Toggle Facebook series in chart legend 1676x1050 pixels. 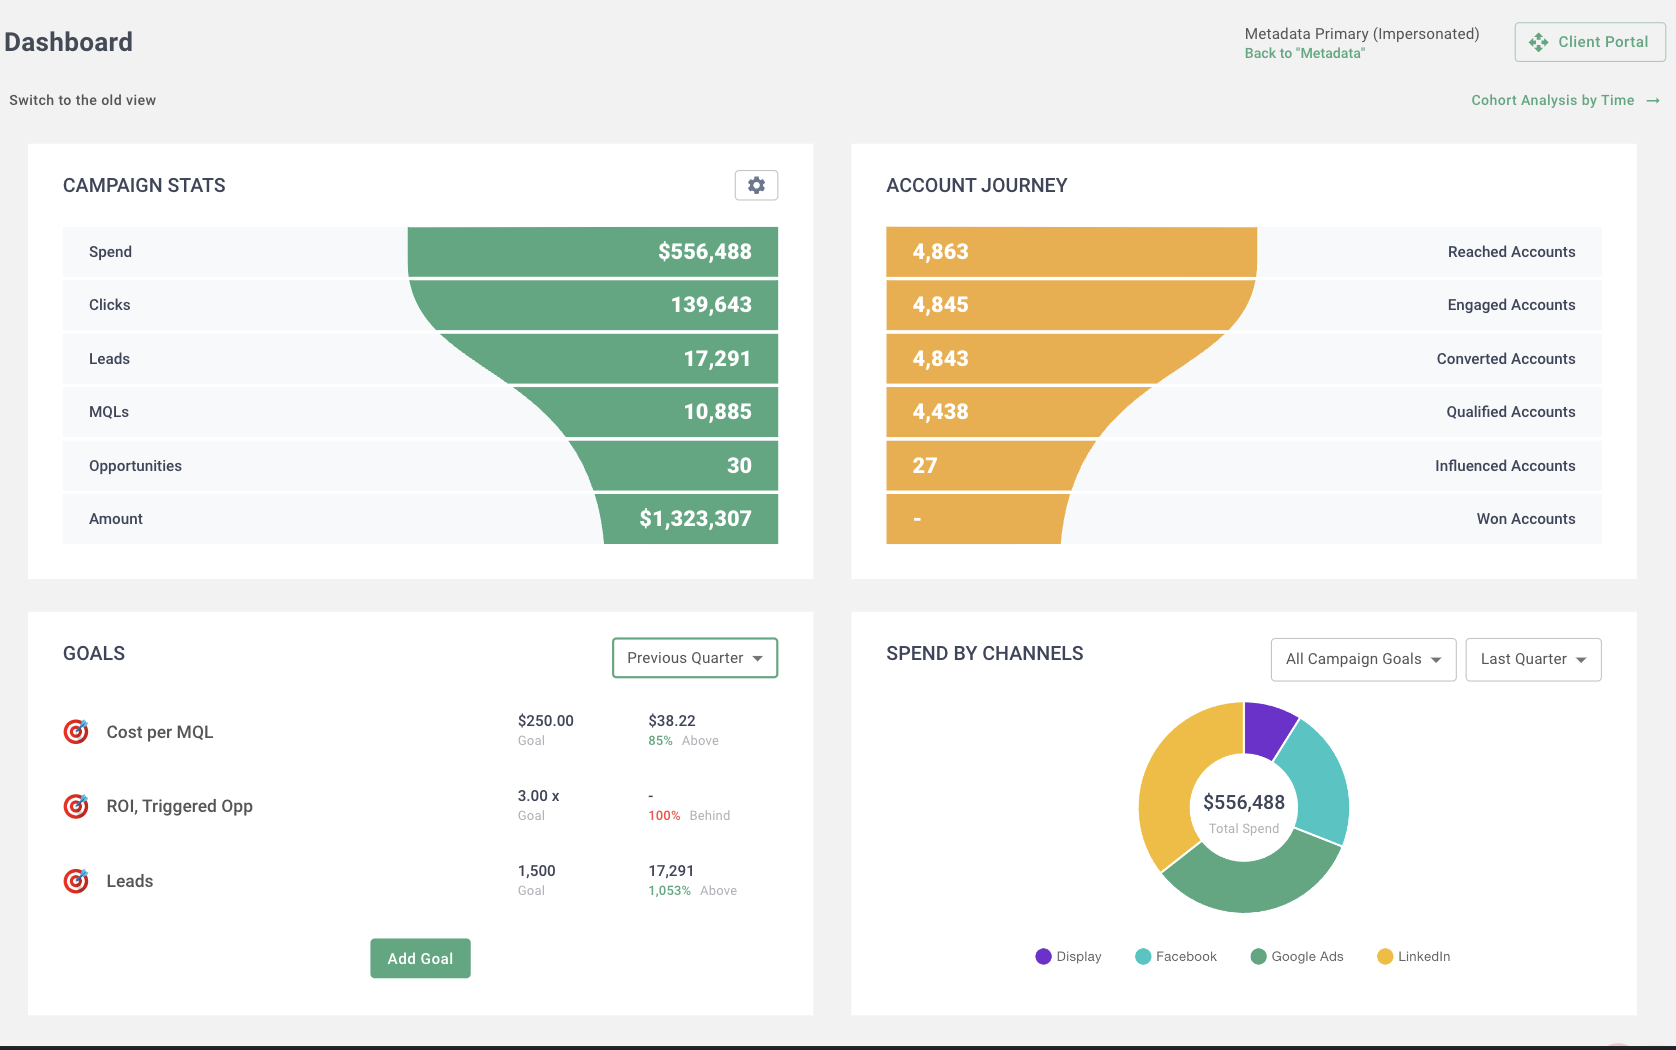pos(1176,957)
